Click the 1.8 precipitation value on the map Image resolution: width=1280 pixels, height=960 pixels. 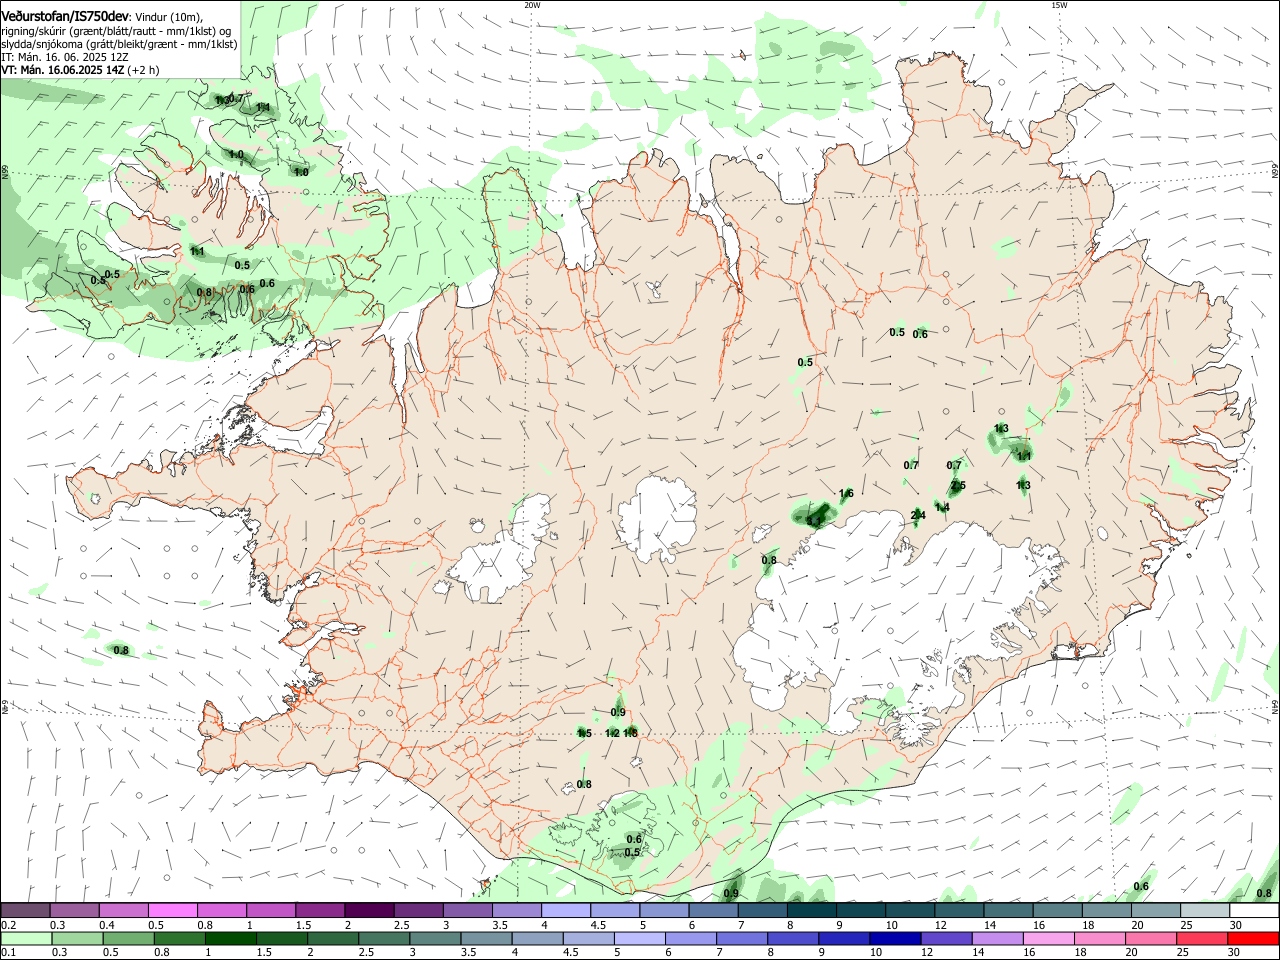pyautogui.click(x=630, y=733)
